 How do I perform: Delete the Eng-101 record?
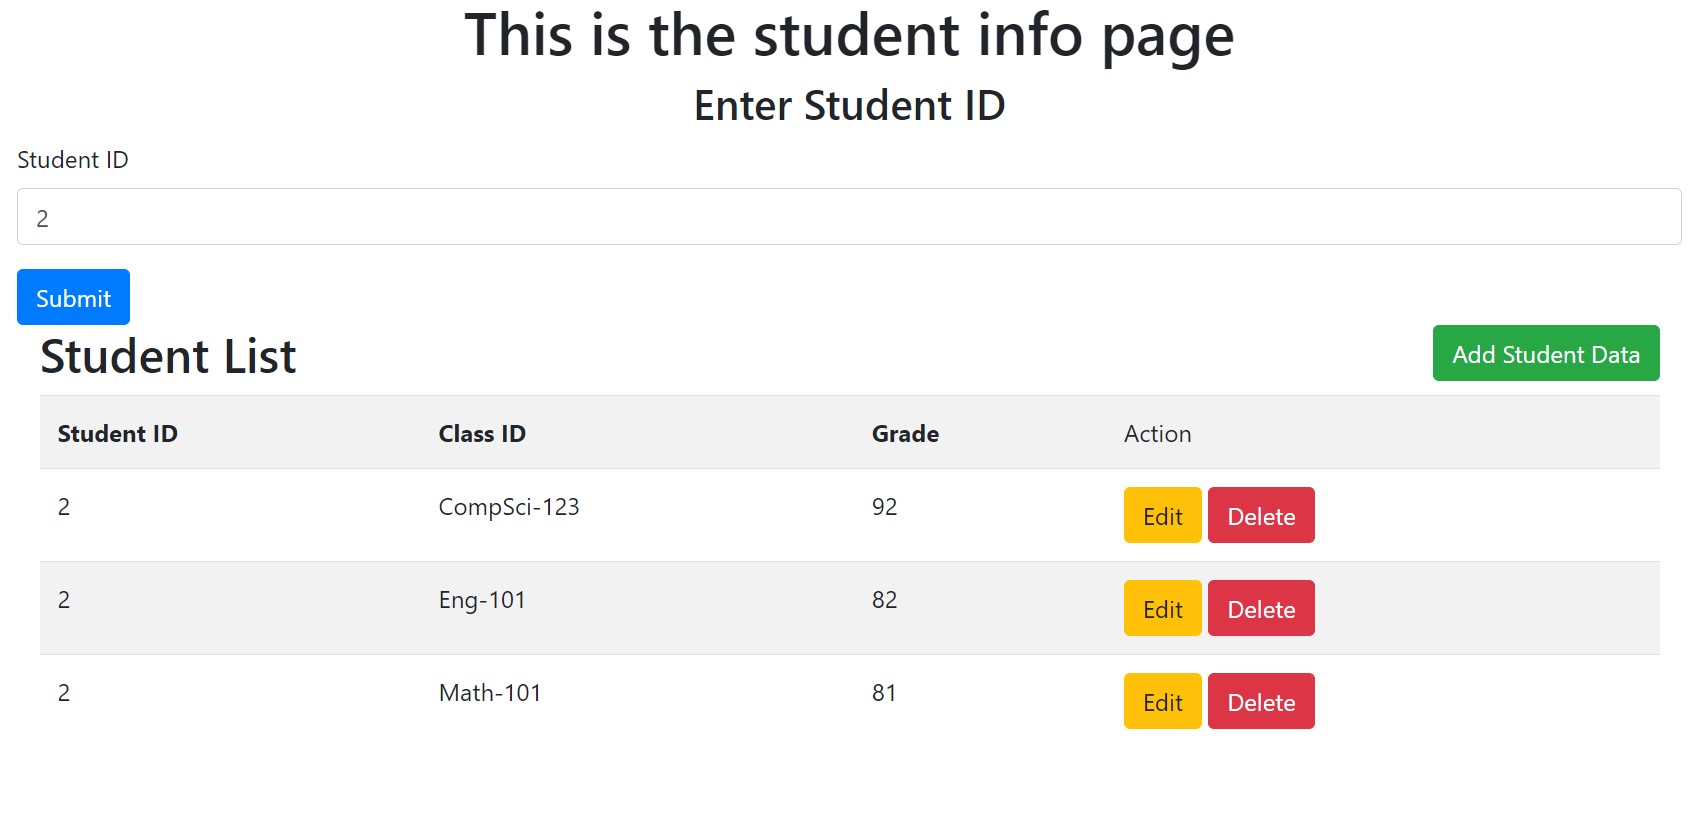1261,608
